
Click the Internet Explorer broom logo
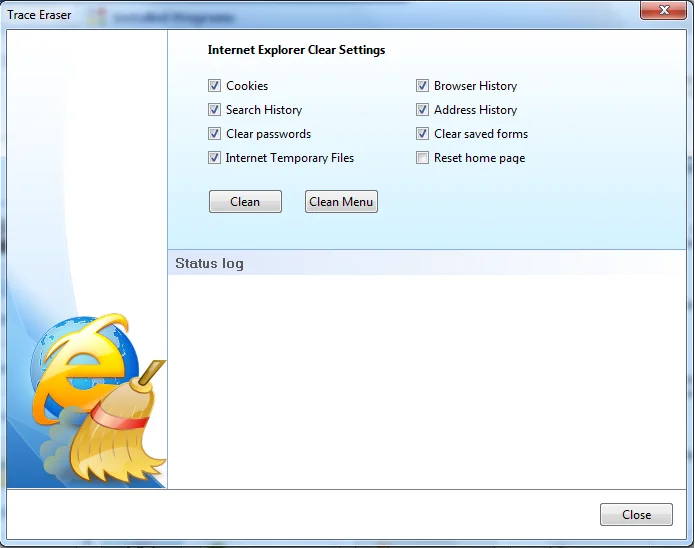99,399
